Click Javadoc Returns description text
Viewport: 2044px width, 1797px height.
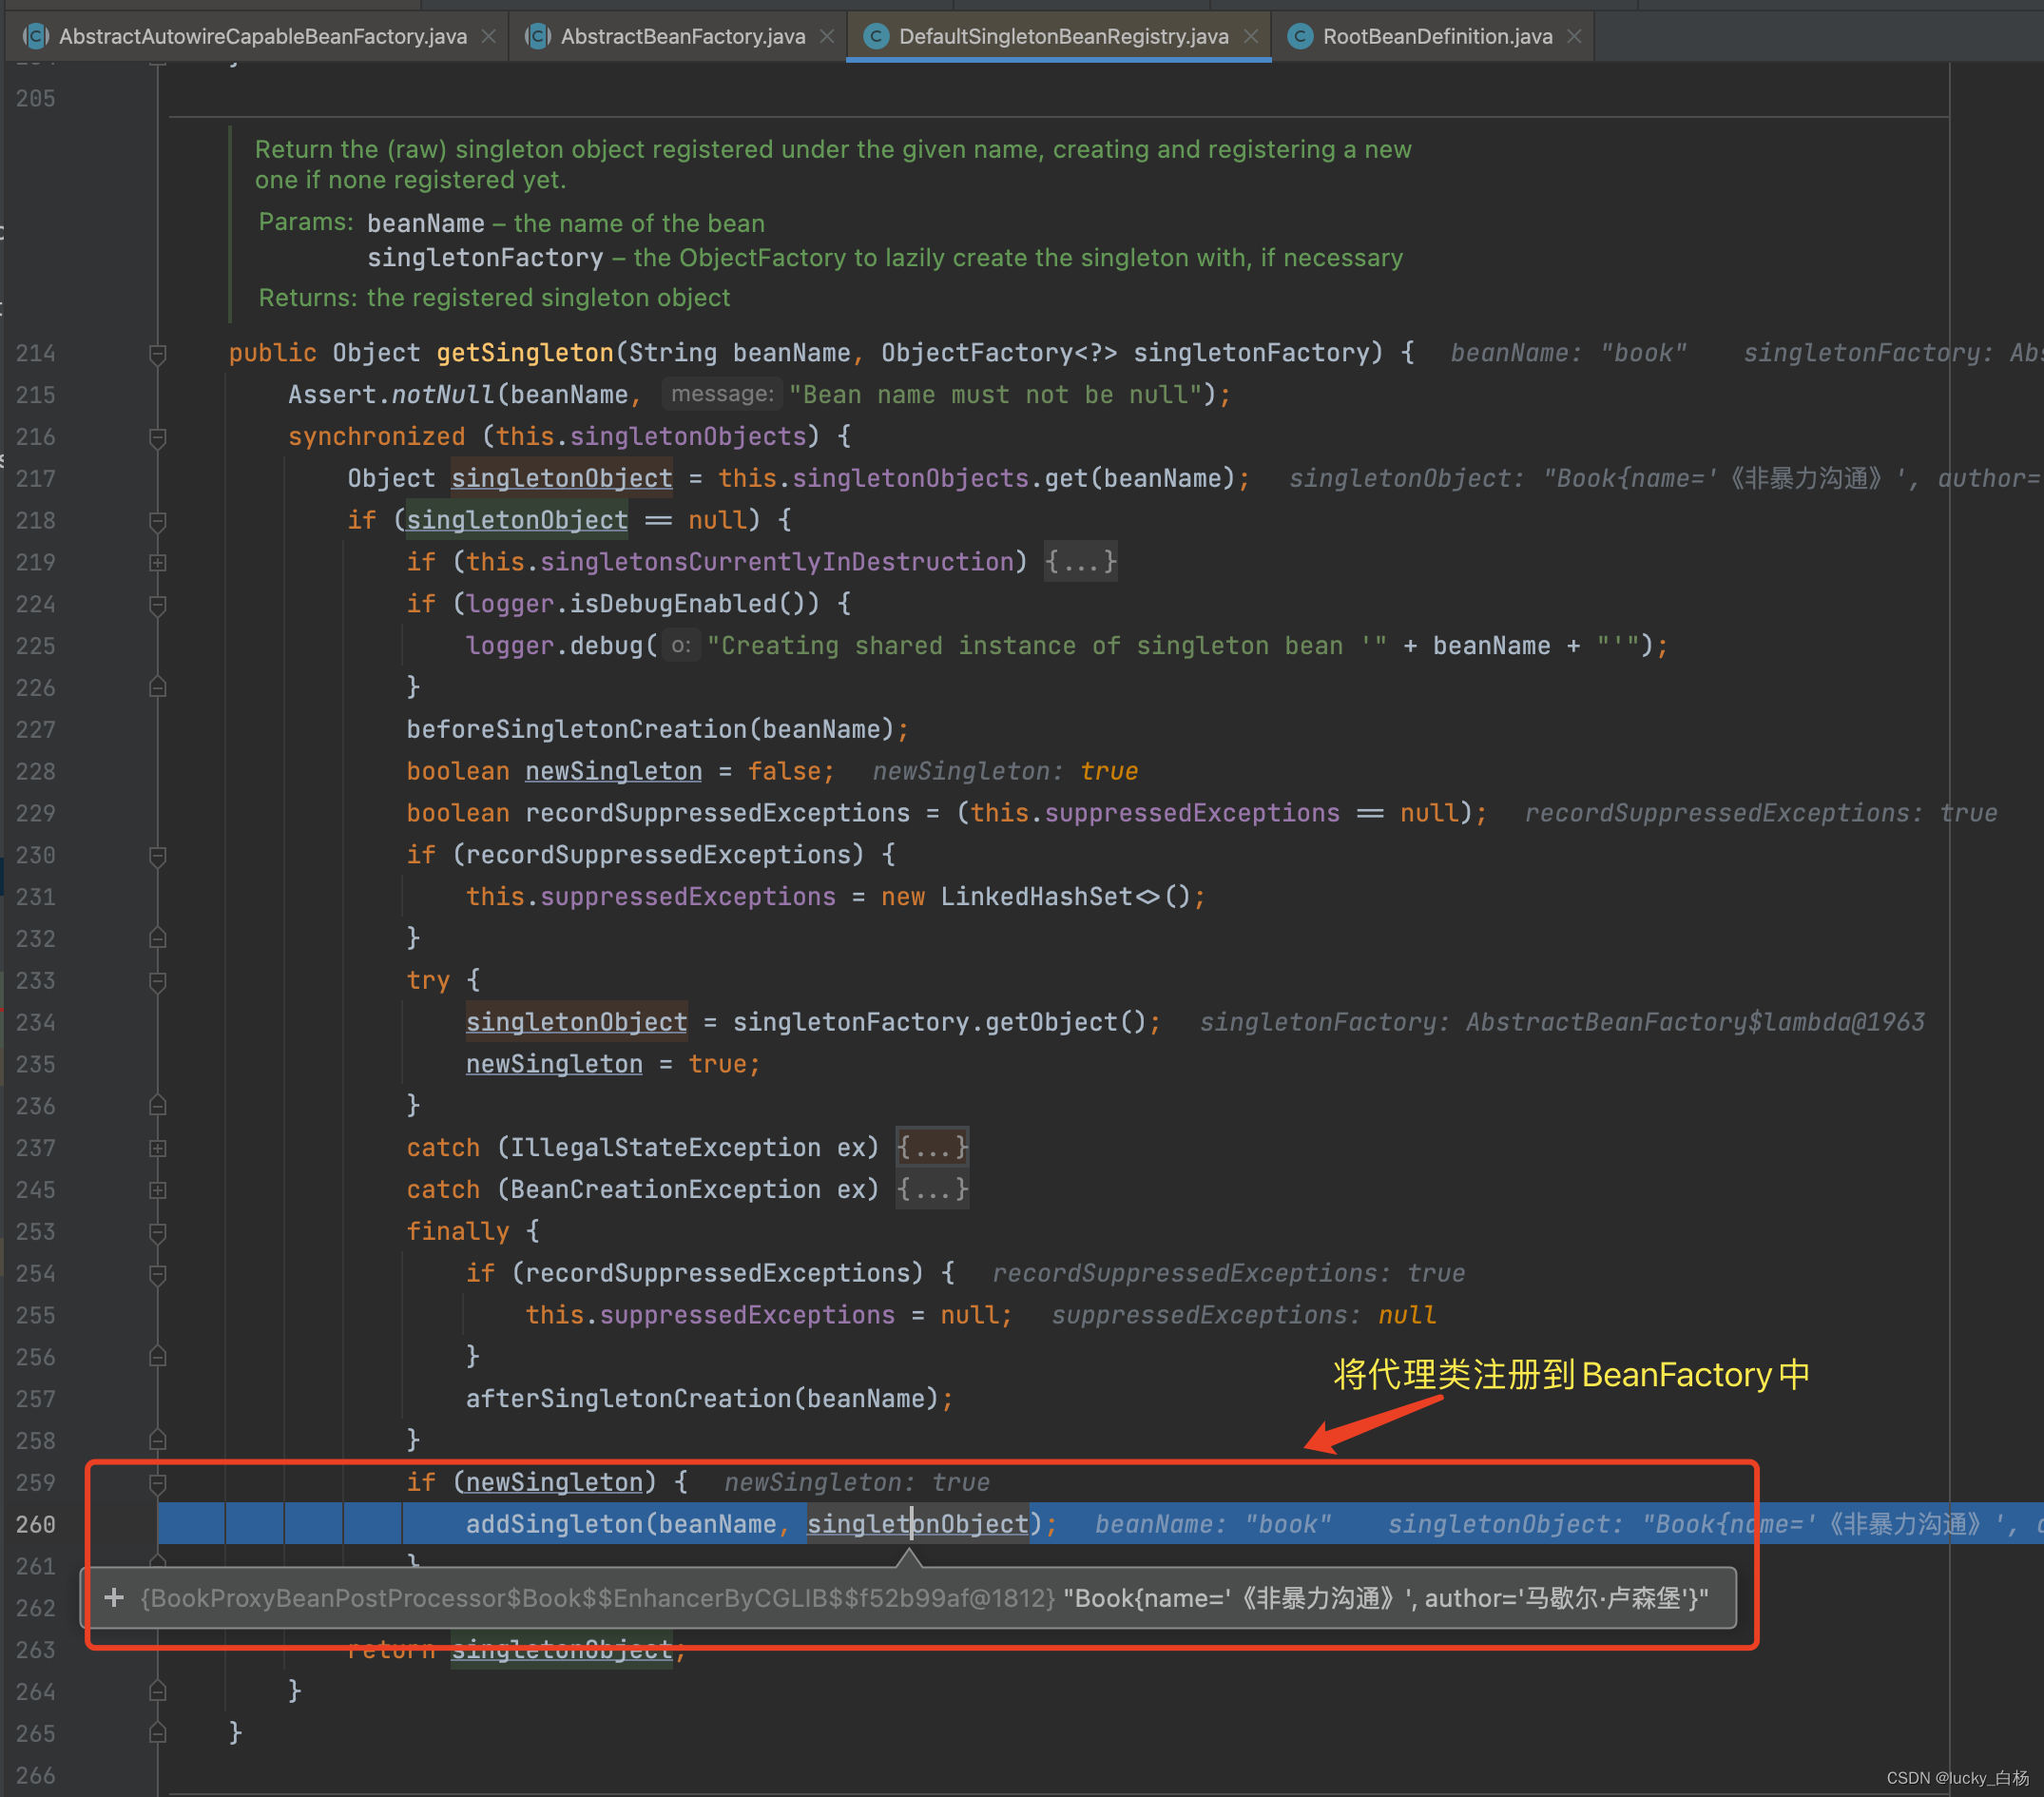click(548, 298)
